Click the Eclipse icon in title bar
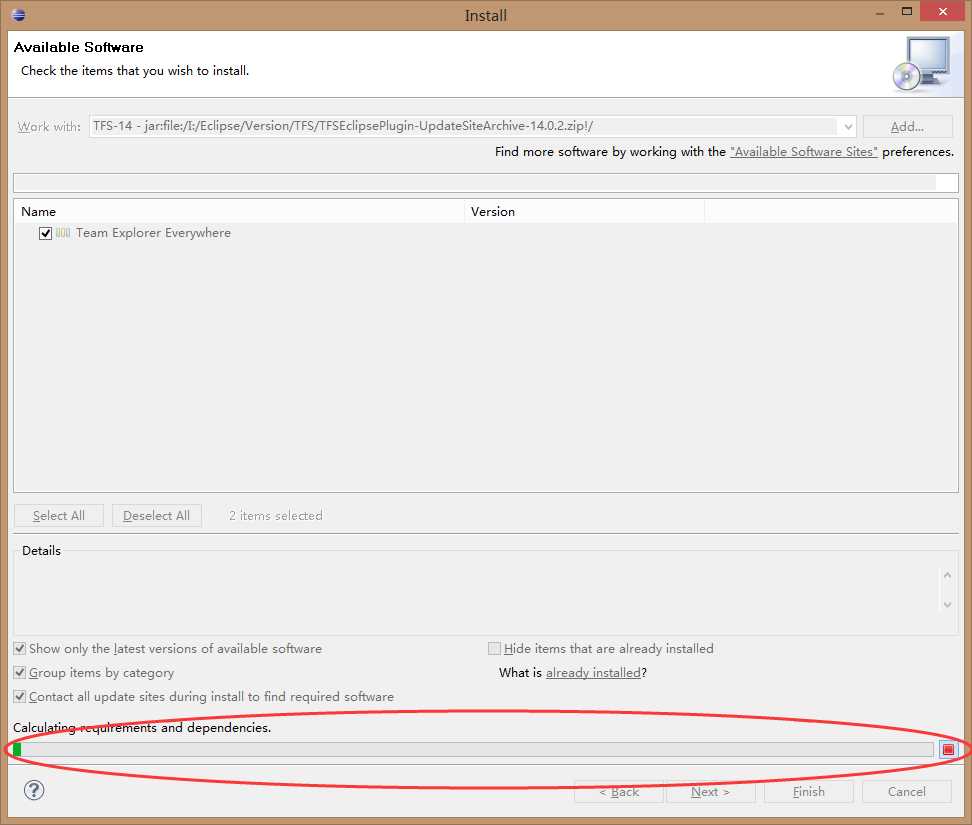Image resolution: width=972 pixels, height=825 pixels. pyautogui.click(x=19, y=15)
